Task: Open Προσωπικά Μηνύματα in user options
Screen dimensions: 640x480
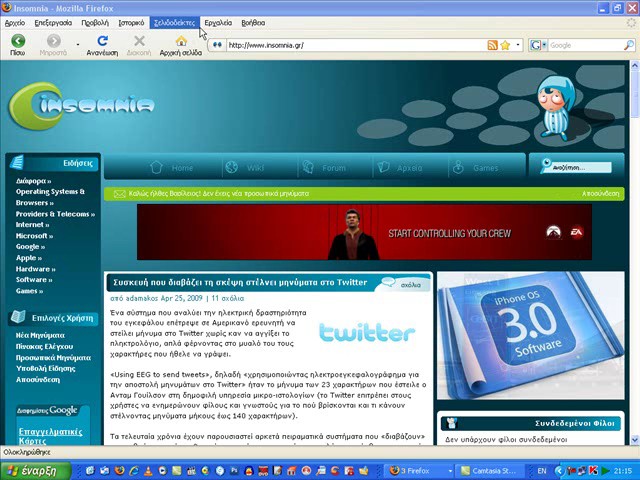Action: pos(53,358)
